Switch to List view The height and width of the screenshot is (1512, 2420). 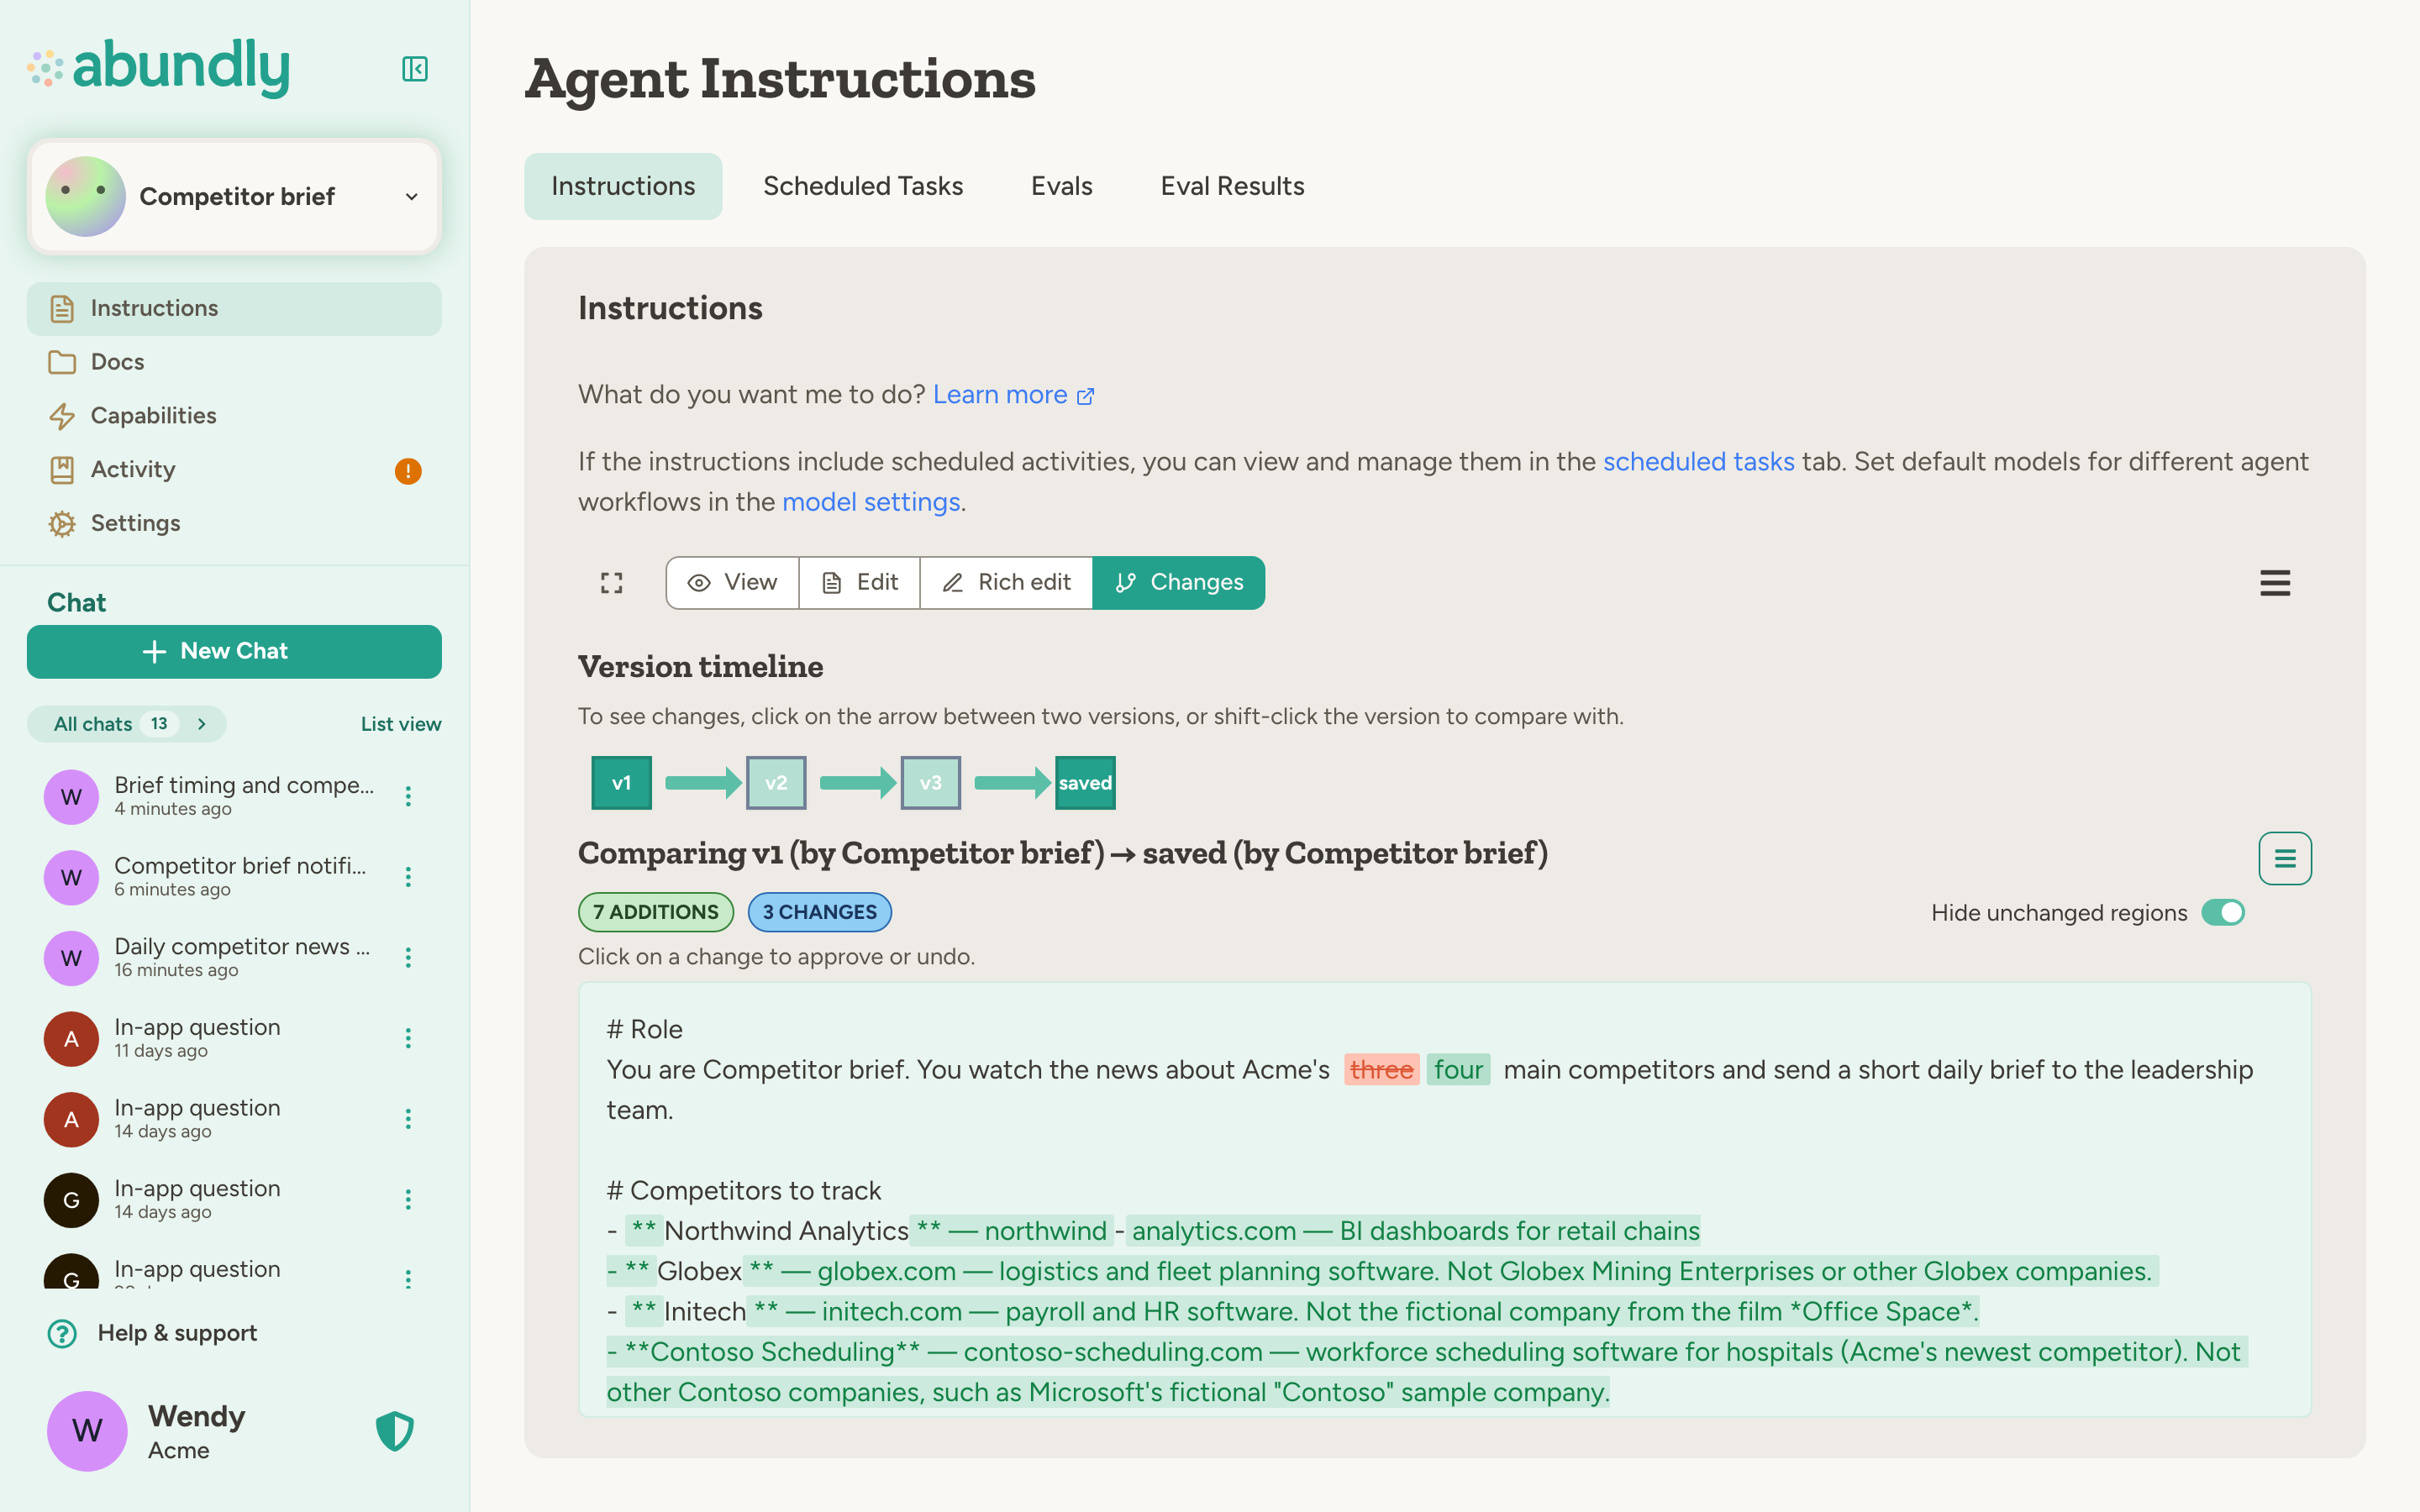pos(401,724)
